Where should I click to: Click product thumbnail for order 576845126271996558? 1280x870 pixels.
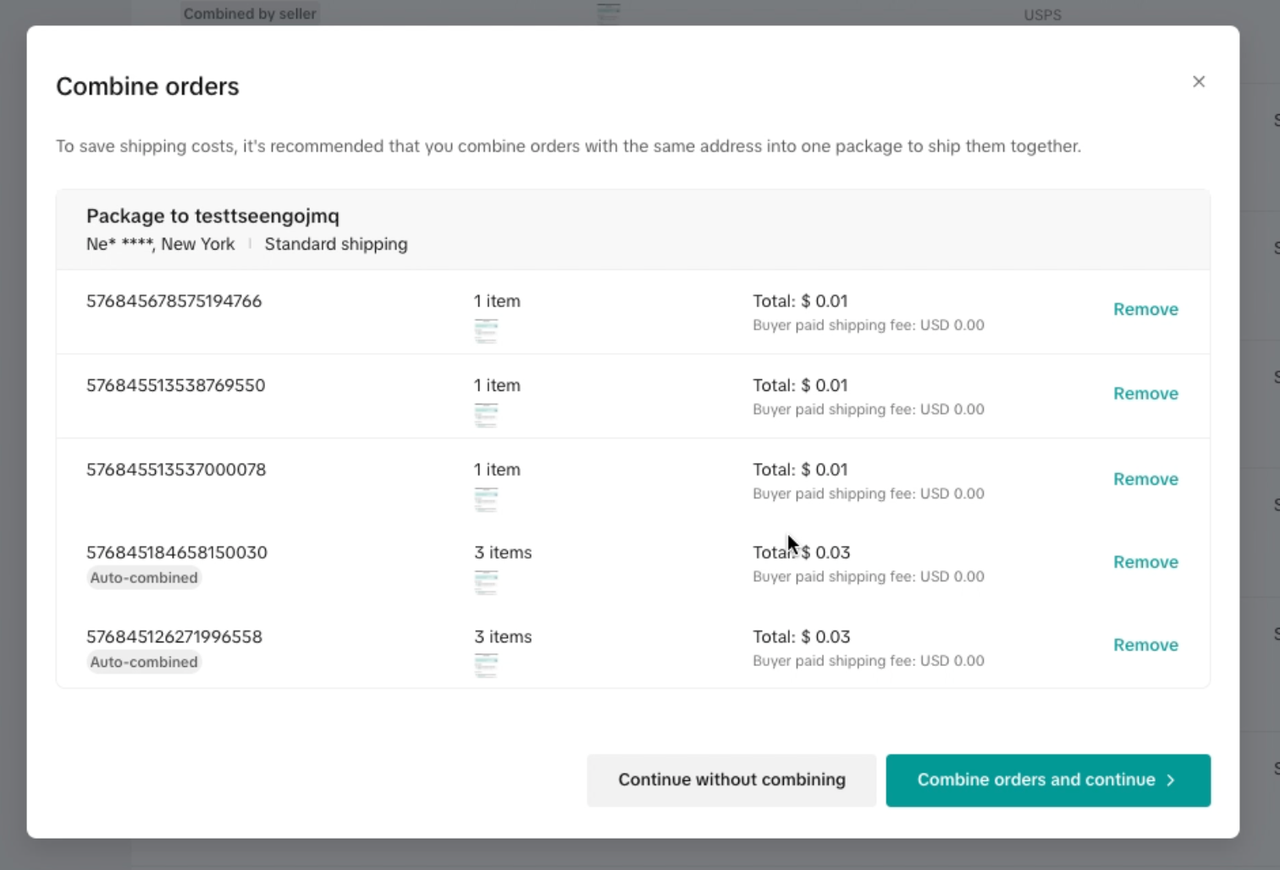486,665
